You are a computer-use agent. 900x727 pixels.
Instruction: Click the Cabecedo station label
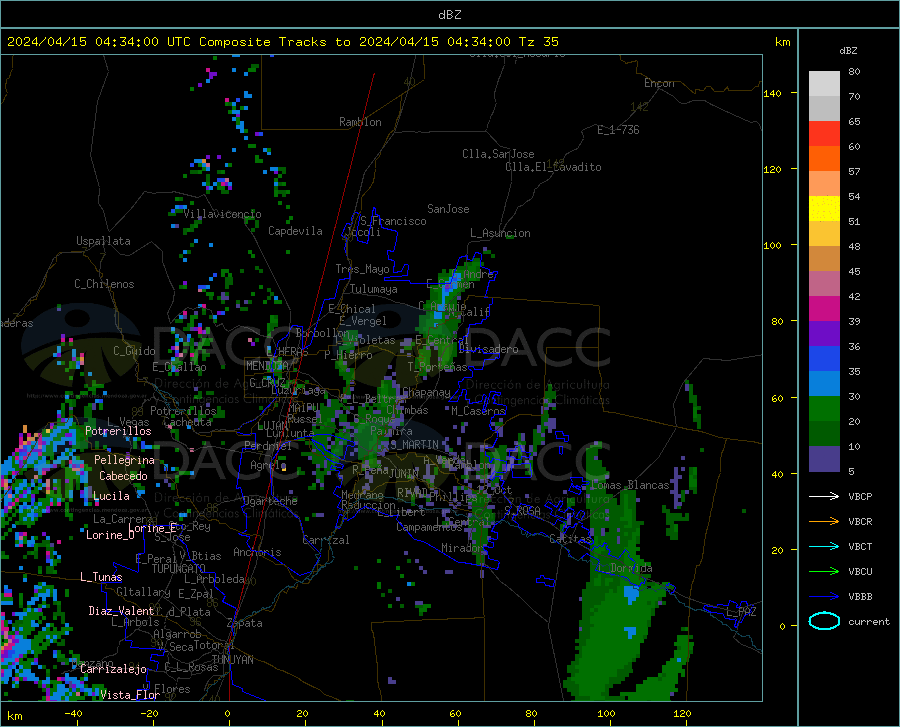(x=123, y=476)
